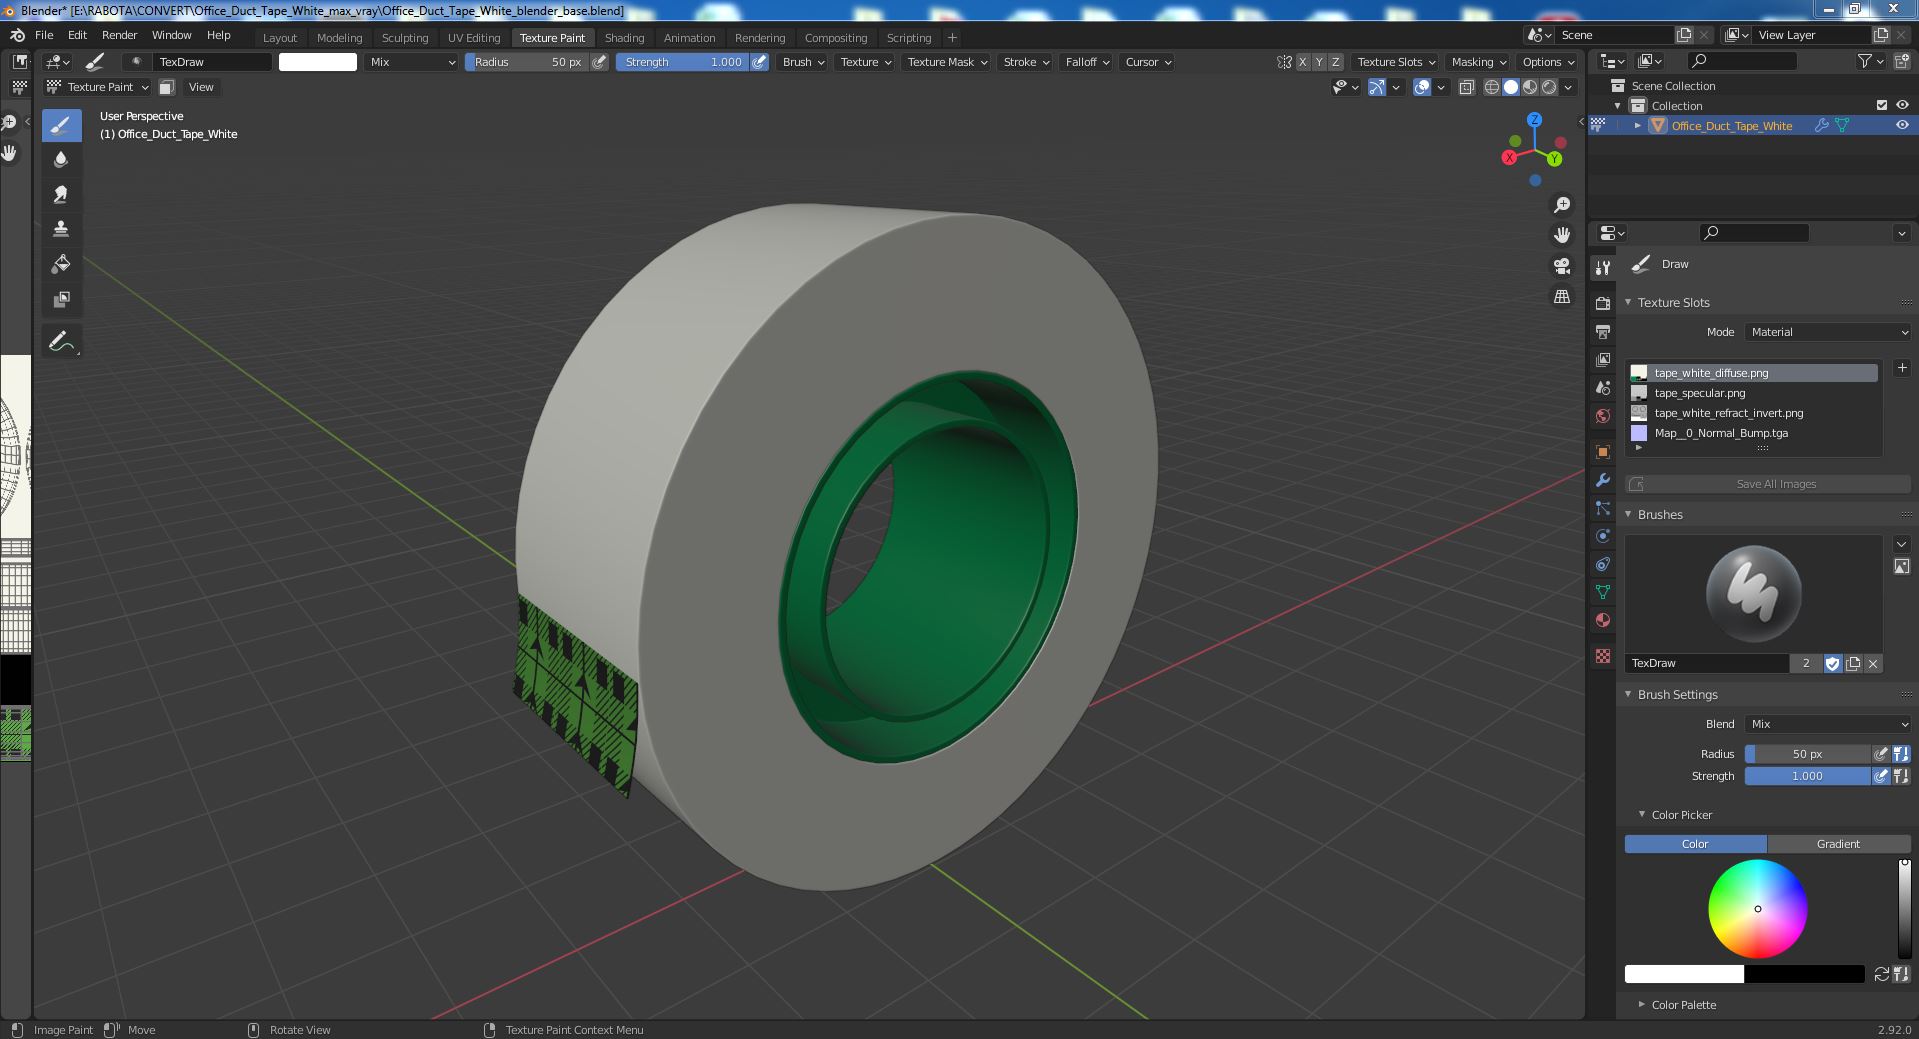The width and height of the screenshot is (1919, 1039).
Task: Click the viewport pan hand icon
Action: pyautogui.click(x=1561, y=235)
